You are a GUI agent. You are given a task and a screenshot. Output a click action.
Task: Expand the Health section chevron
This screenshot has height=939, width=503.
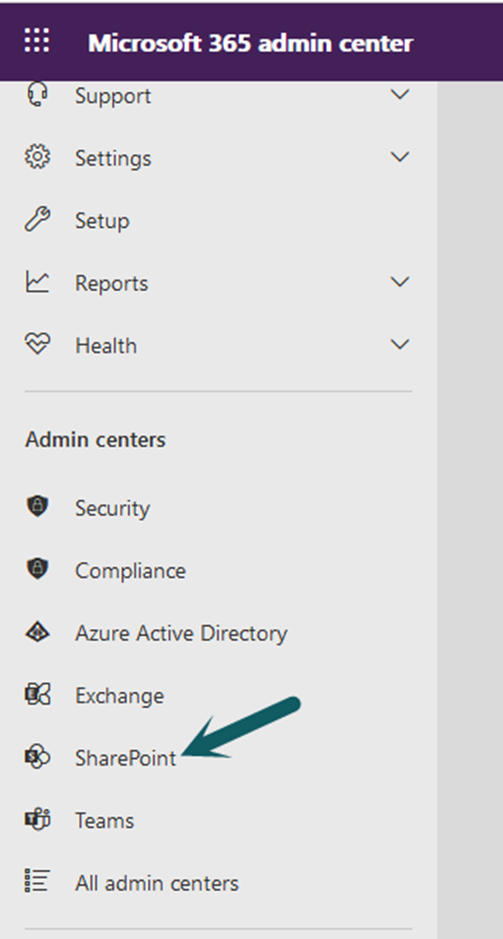pos(399,344)
